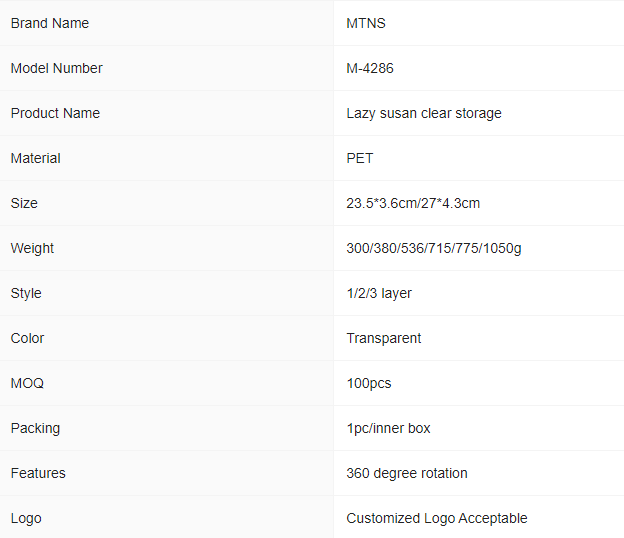Select the MTNS brand value
Image resolution: width=624 pixels, height=538 pixels.
pos(366,23)
